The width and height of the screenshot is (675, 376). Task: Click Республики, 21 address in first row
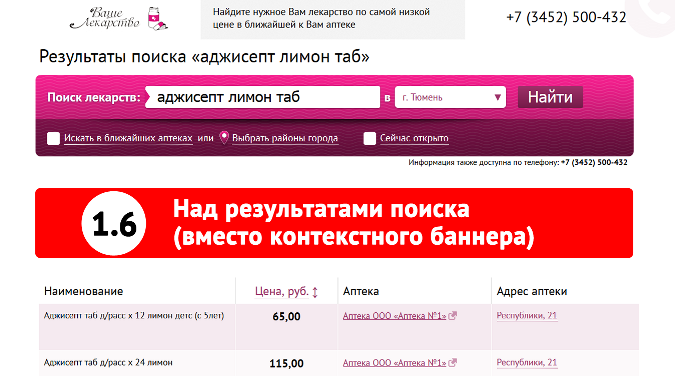point(526,316)
